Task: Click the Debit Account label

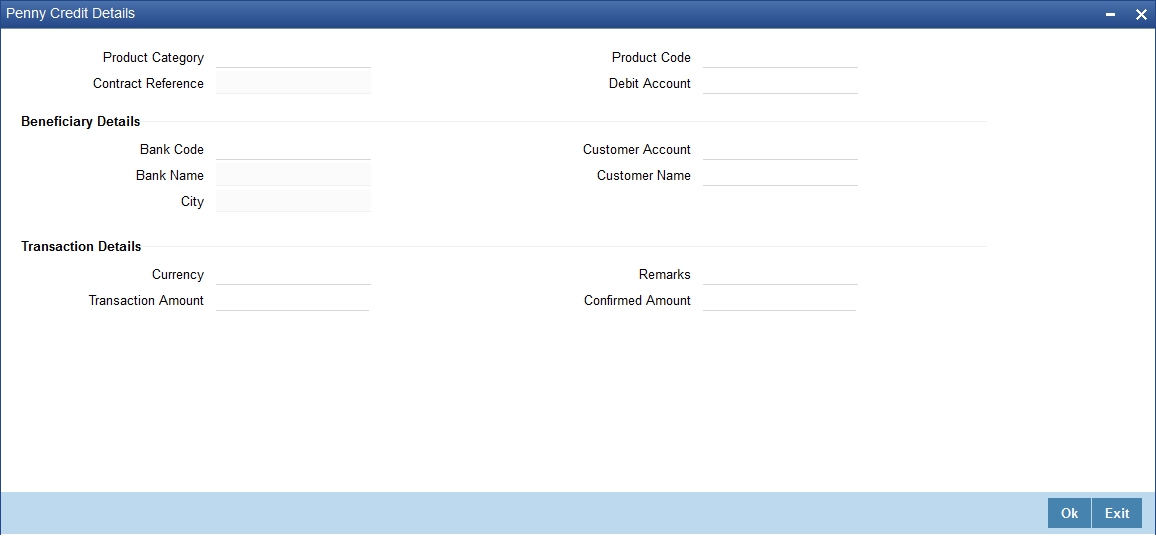Action: (650, 83)
